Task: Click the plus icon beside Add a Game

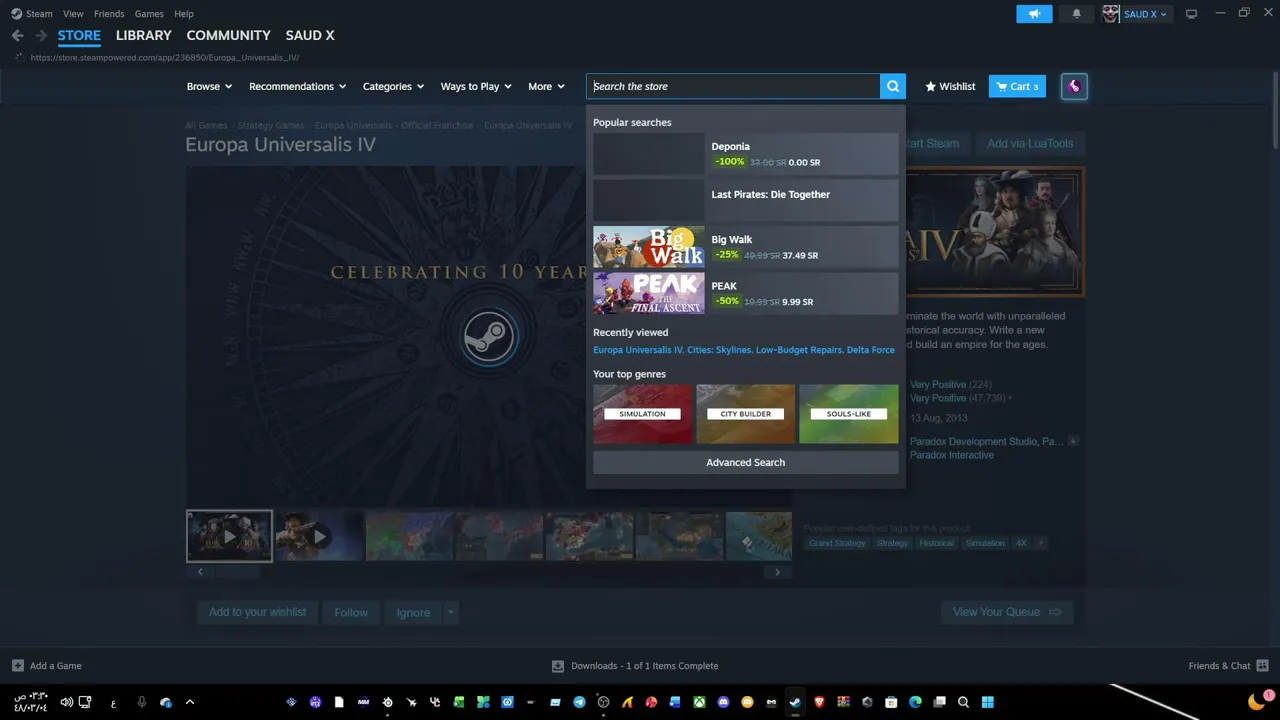Action: tap(18, 666)
